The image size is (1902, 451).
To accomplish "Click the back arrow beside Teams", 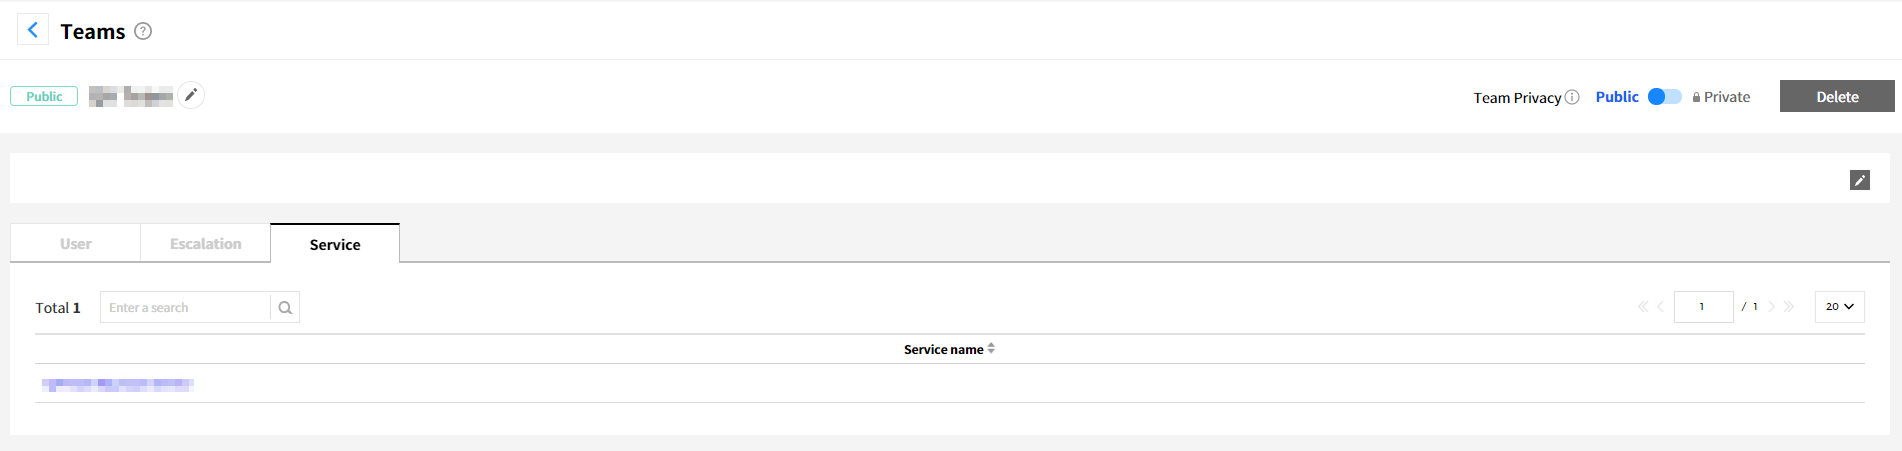I will click(x=33, y=30).
